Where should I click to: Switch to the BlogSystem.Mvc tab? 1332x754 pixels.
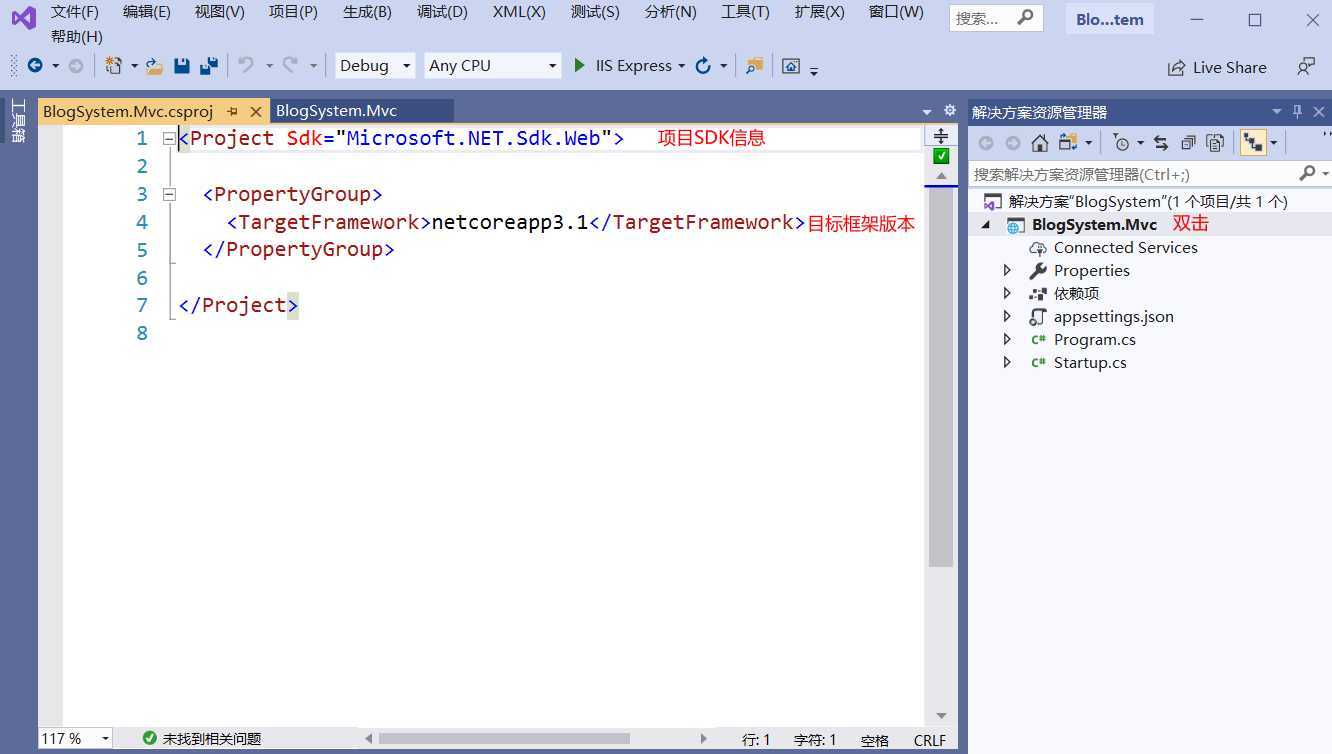point(336,111)
